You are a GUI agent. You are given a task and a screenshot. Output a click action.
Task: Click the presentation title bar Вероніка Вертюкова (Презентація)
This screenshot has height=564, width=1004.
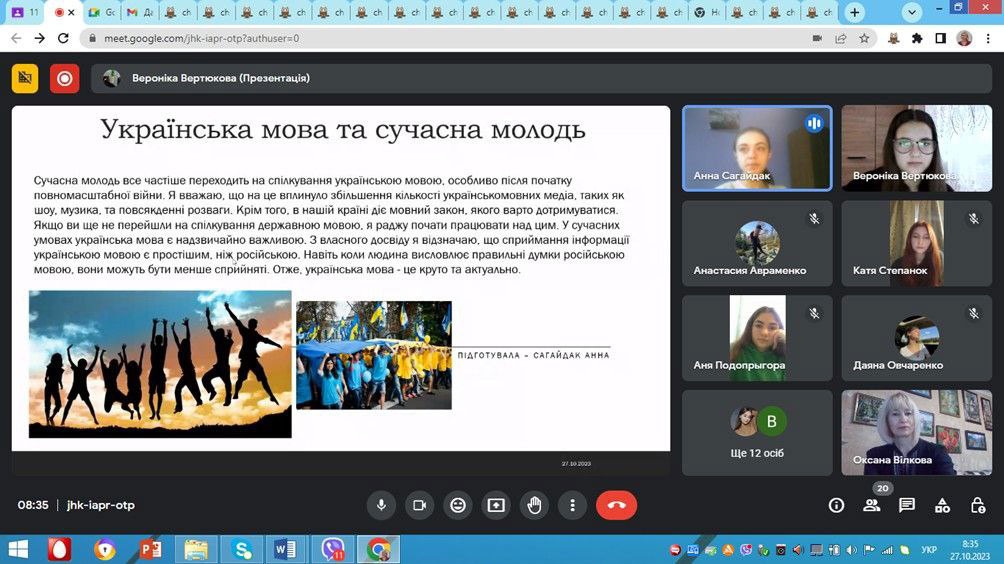coord(541,78)
